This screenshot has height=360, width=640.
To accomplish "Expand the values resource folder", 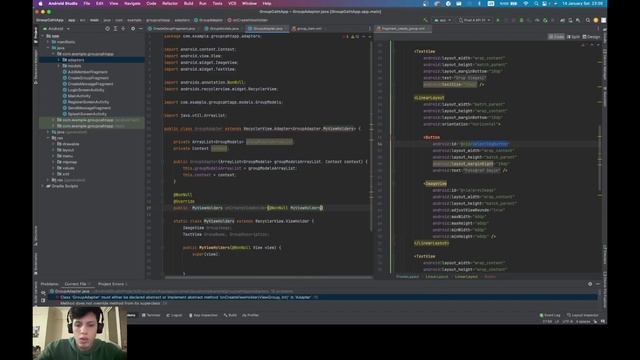I will 53,168.
